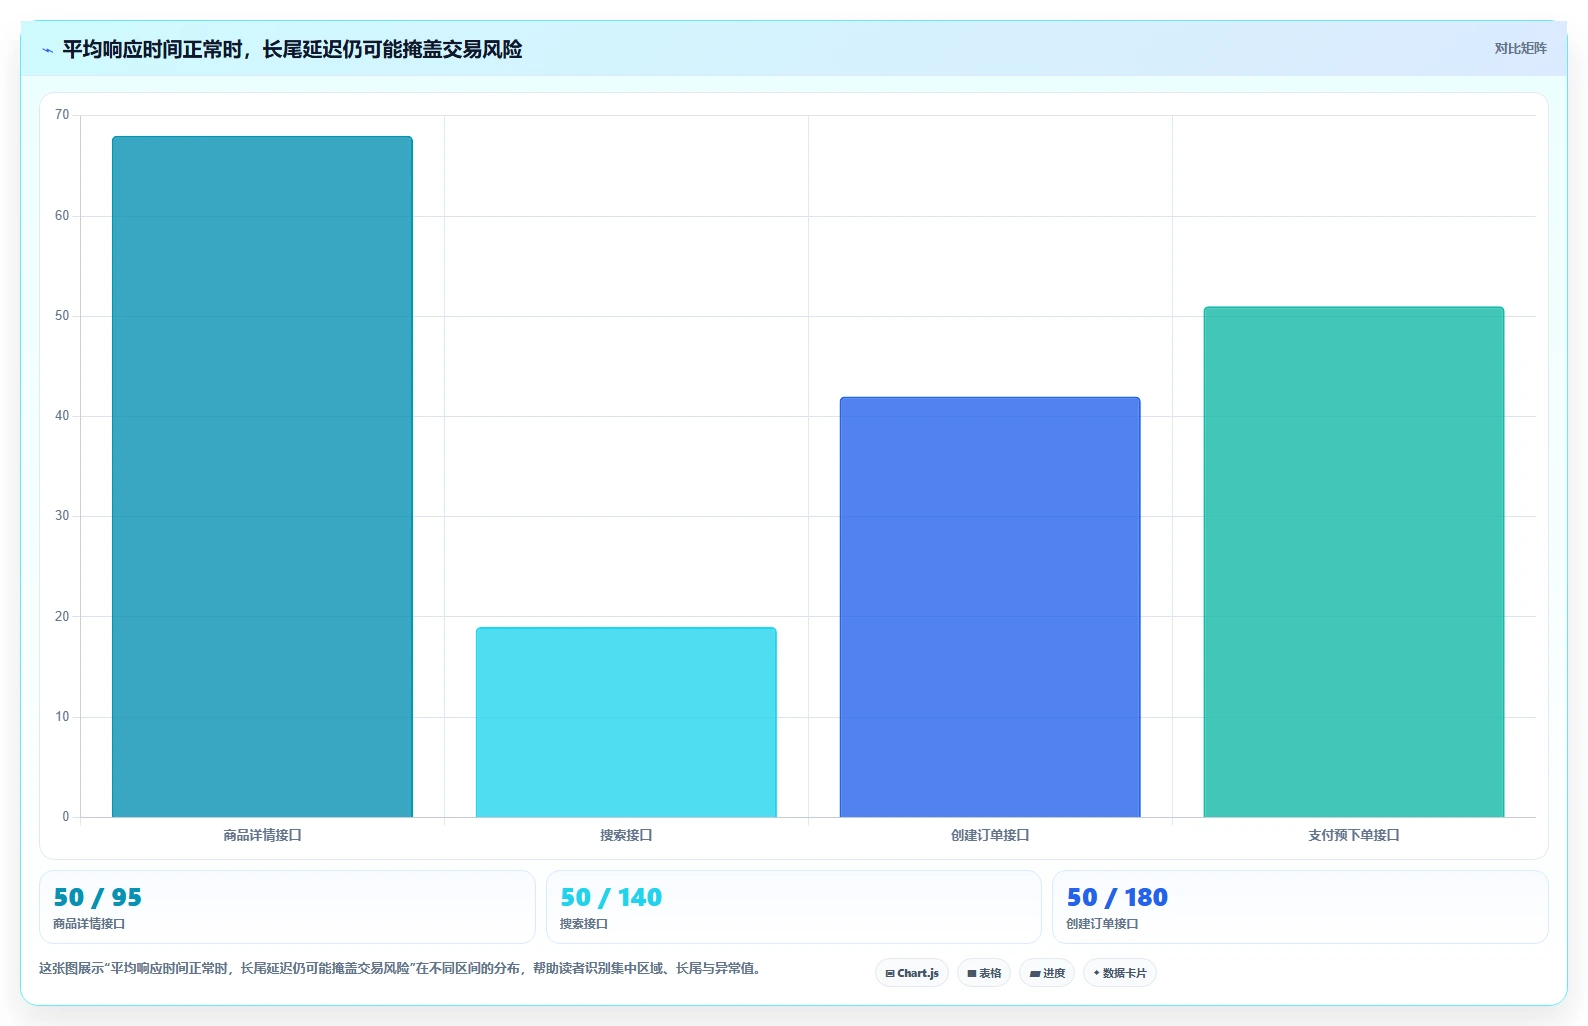
Task: Click the 商品详情接口 bar in chart
Action: click(x=262, y=477)
